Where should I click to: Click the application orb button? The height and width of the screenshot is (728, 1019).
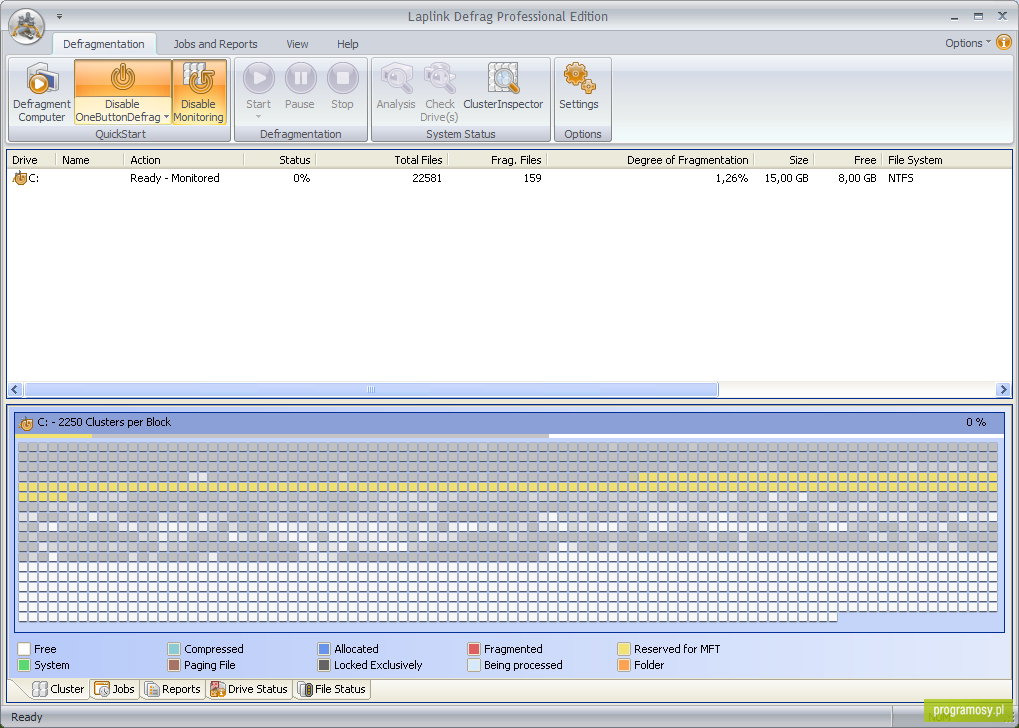pyautogui.click(x=27, y=27)
